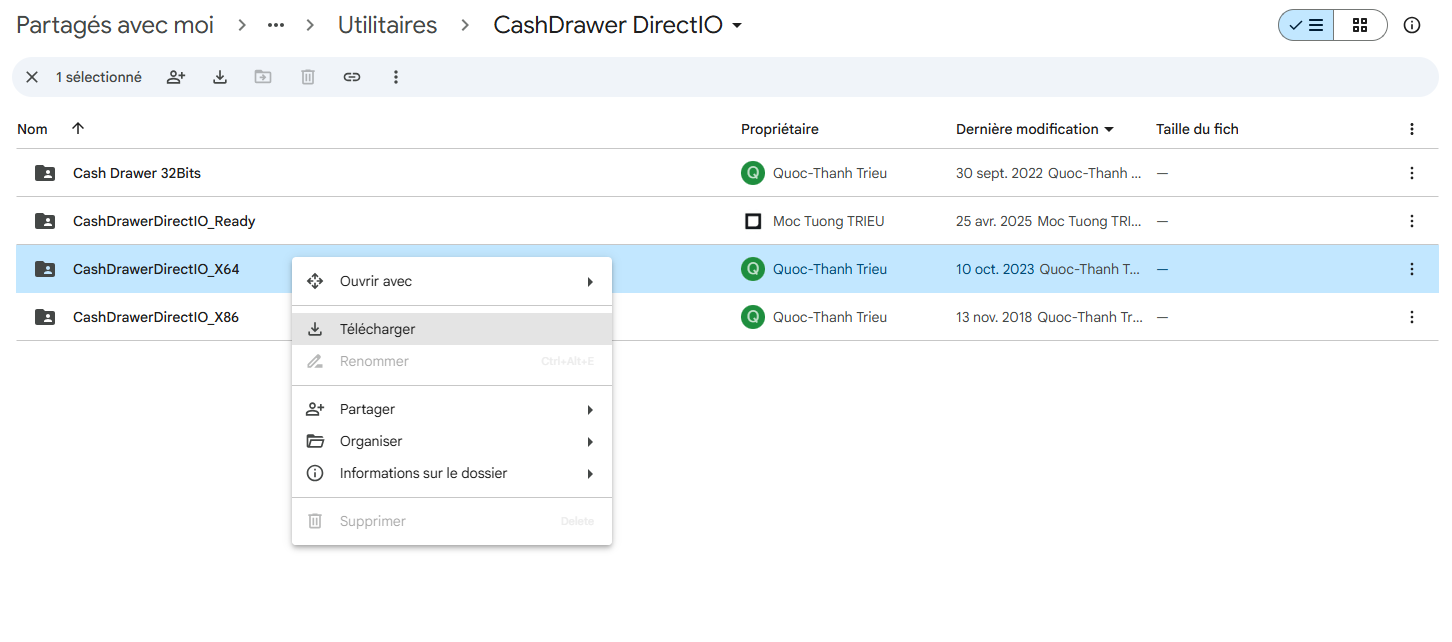
Task: Click the CashDrawerDirectIO_X86 folder icon
Action: 45,317
